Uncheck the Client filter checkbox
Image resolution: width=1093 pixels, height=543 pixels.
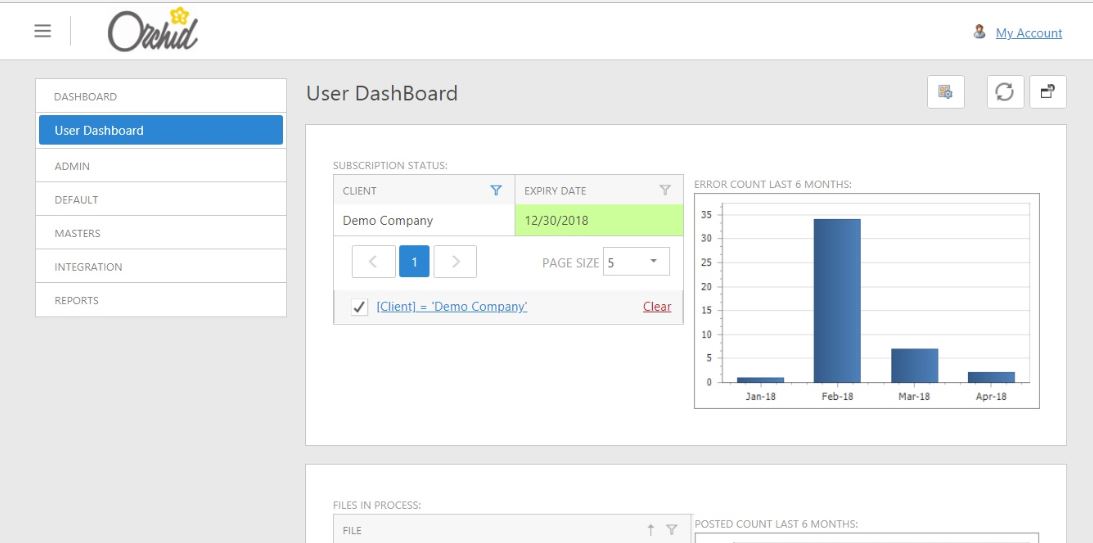pyautogui.click(x=358, y=307)
